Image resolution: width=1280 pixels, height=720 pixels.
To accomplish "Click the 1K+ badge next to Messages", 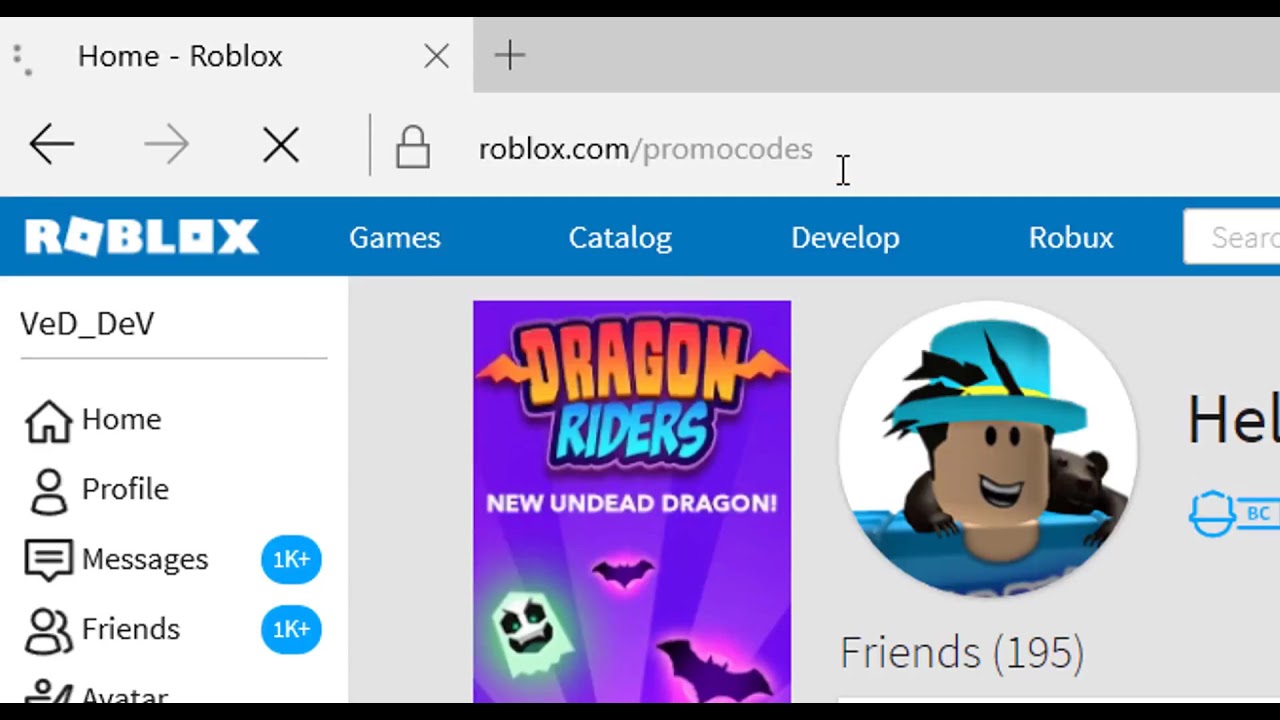I will click(291, 559).
